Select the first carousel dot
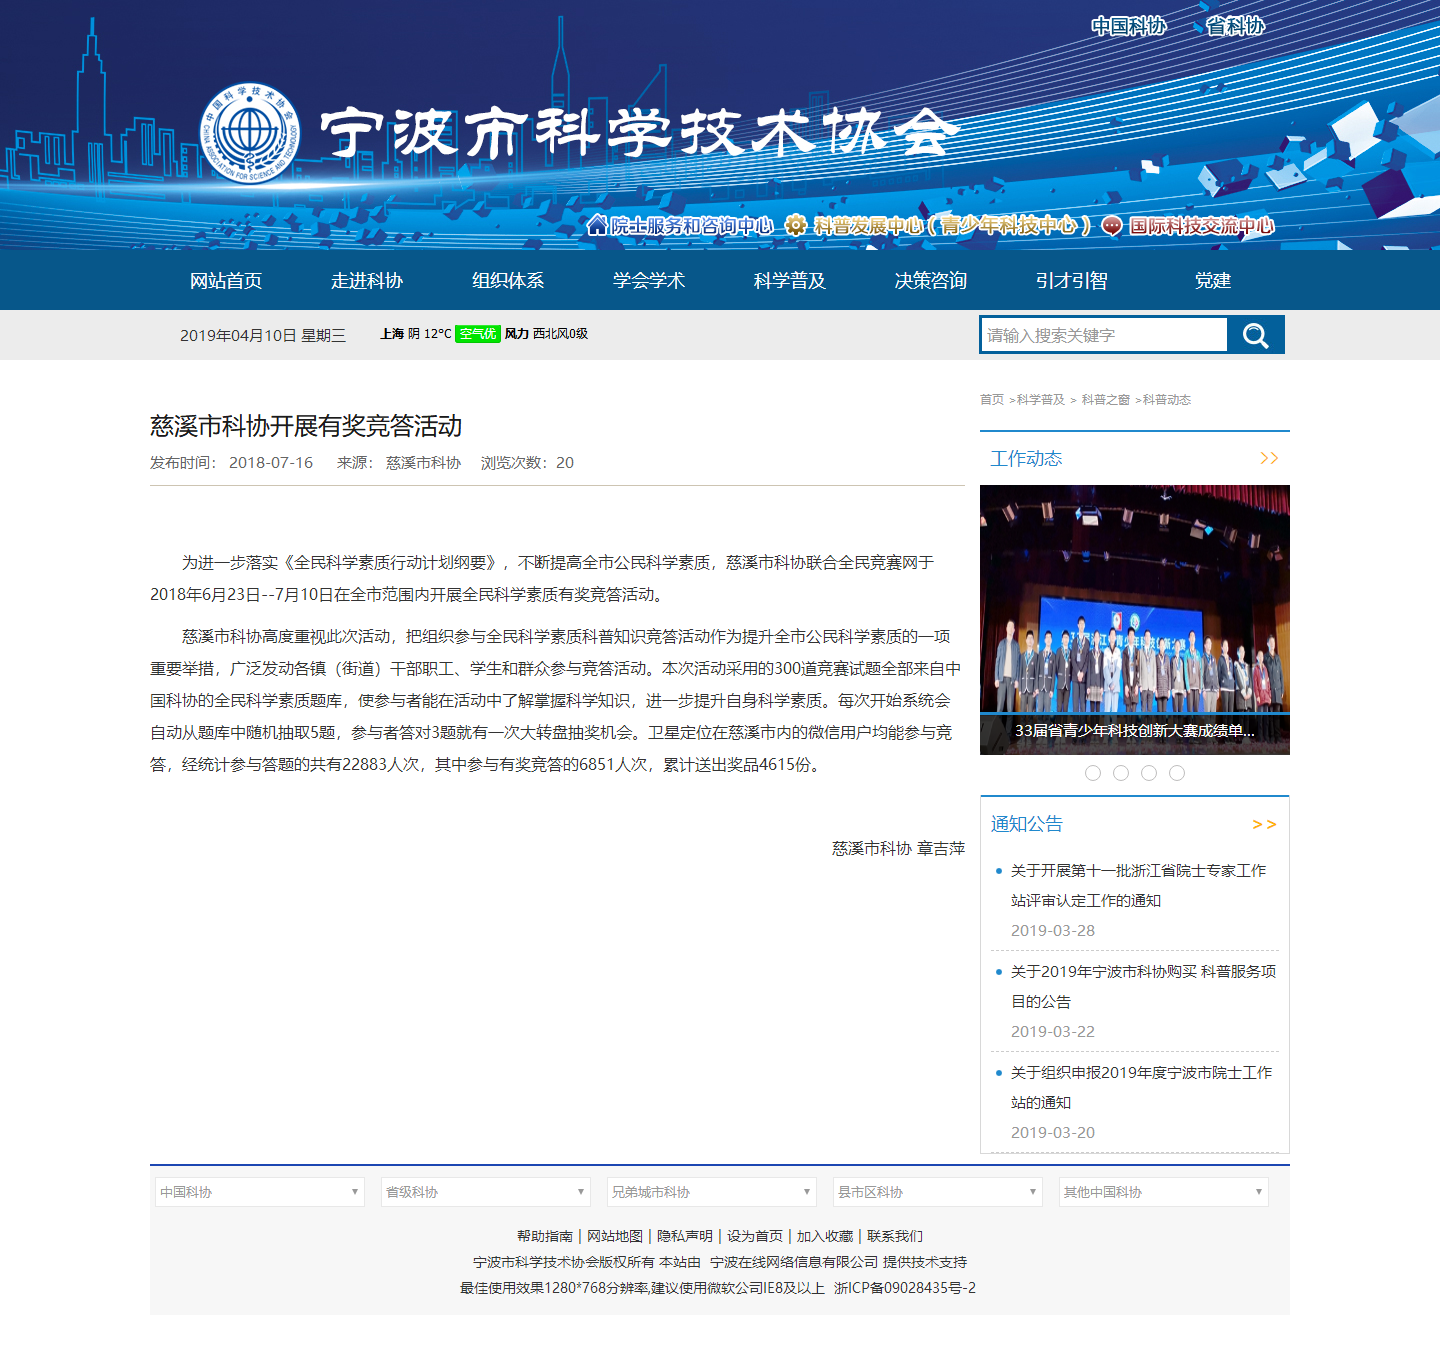The width and height of the screenshot is (1440, 1355). 1093,773
